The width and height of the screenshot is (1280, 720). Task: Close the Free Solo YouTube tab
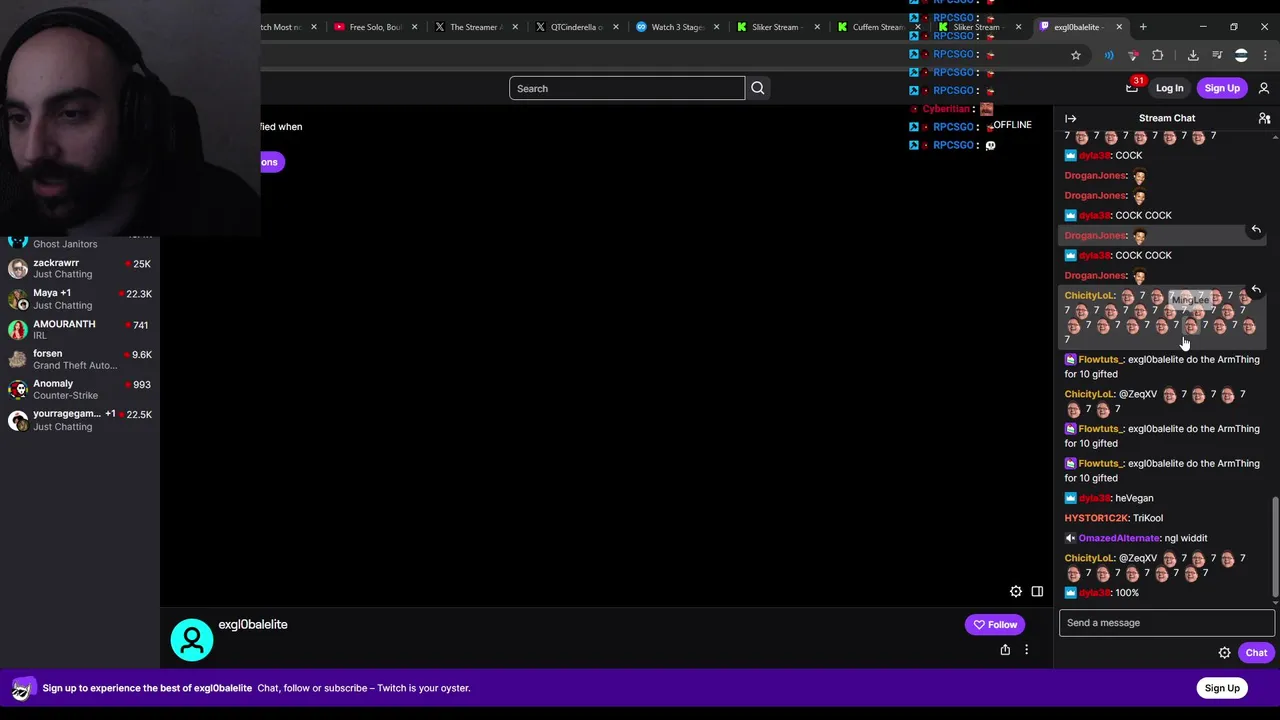[414, 27]
